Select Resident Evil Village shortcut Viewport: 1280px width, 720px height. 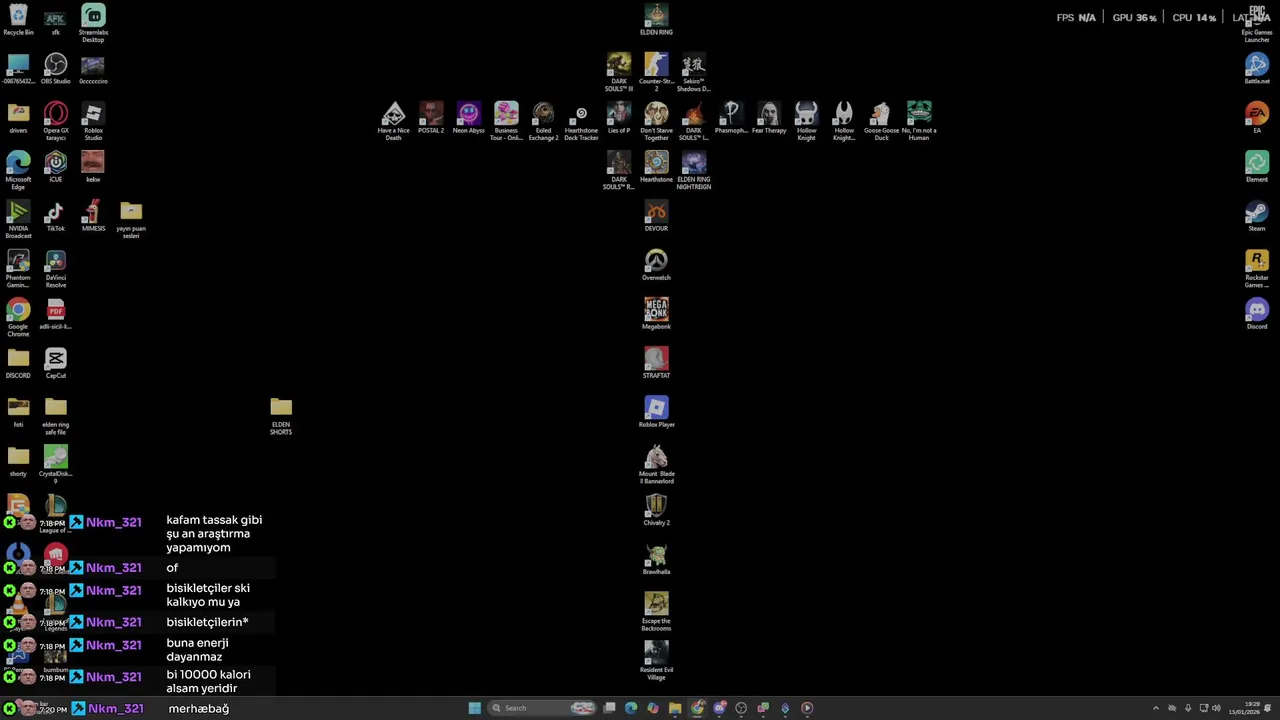click(656, 660)
